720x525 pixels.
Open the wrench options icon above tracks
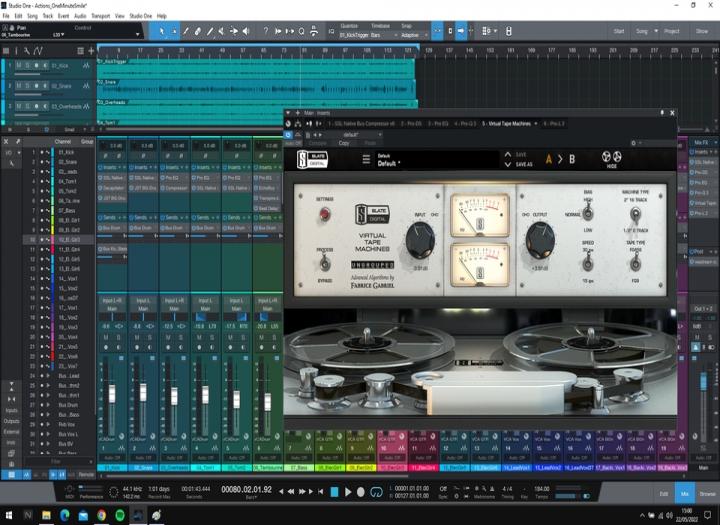coord(27,51)
